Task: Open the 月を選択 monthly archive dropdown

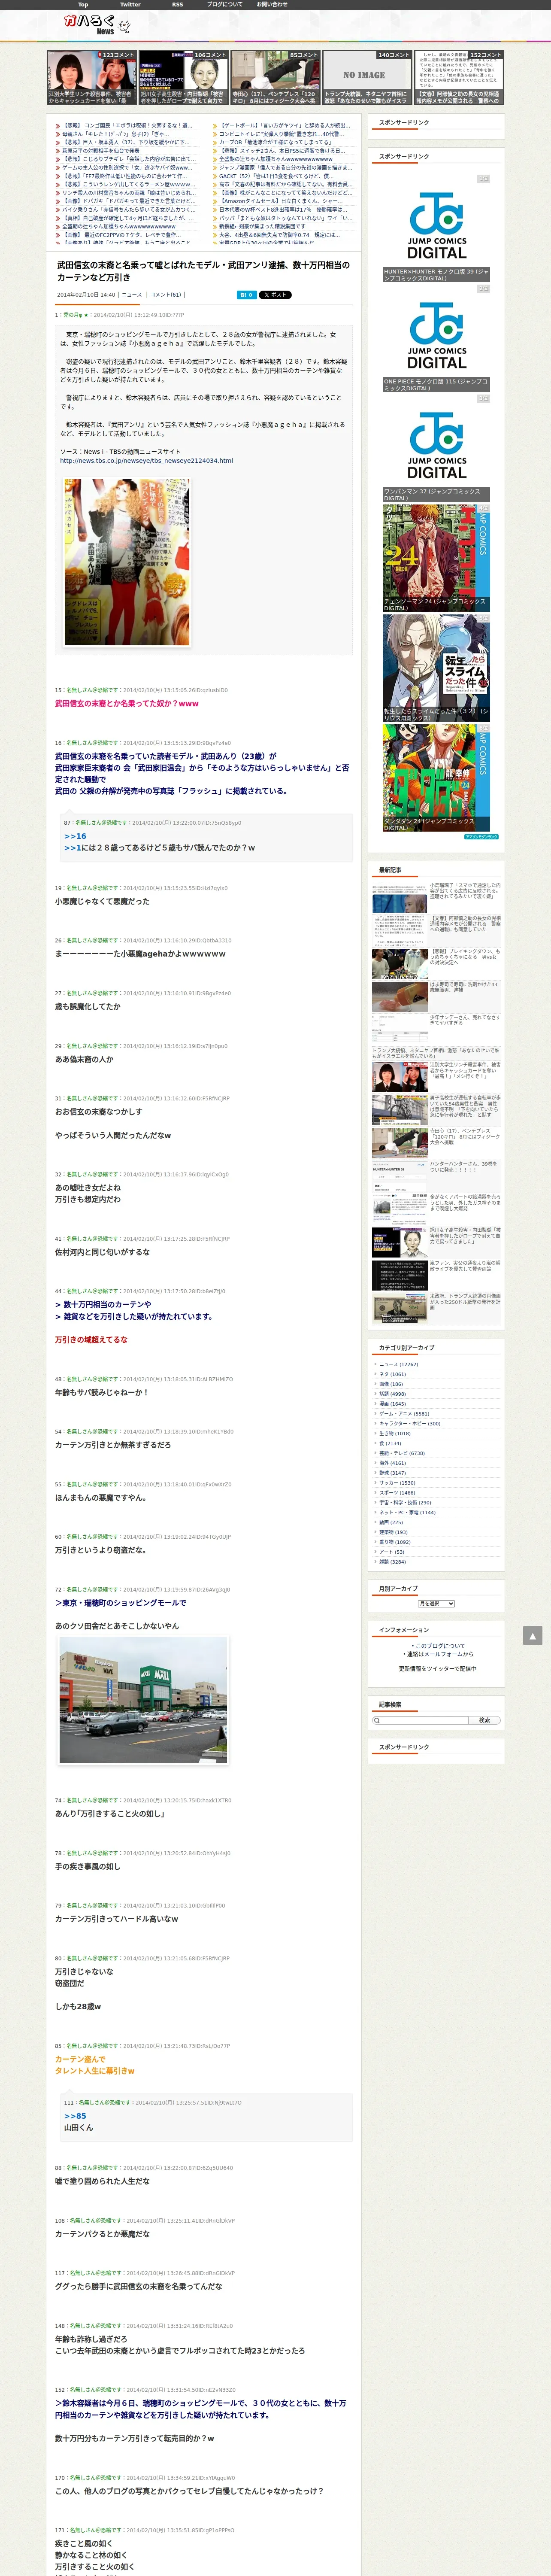Action: click(436, 1603)
